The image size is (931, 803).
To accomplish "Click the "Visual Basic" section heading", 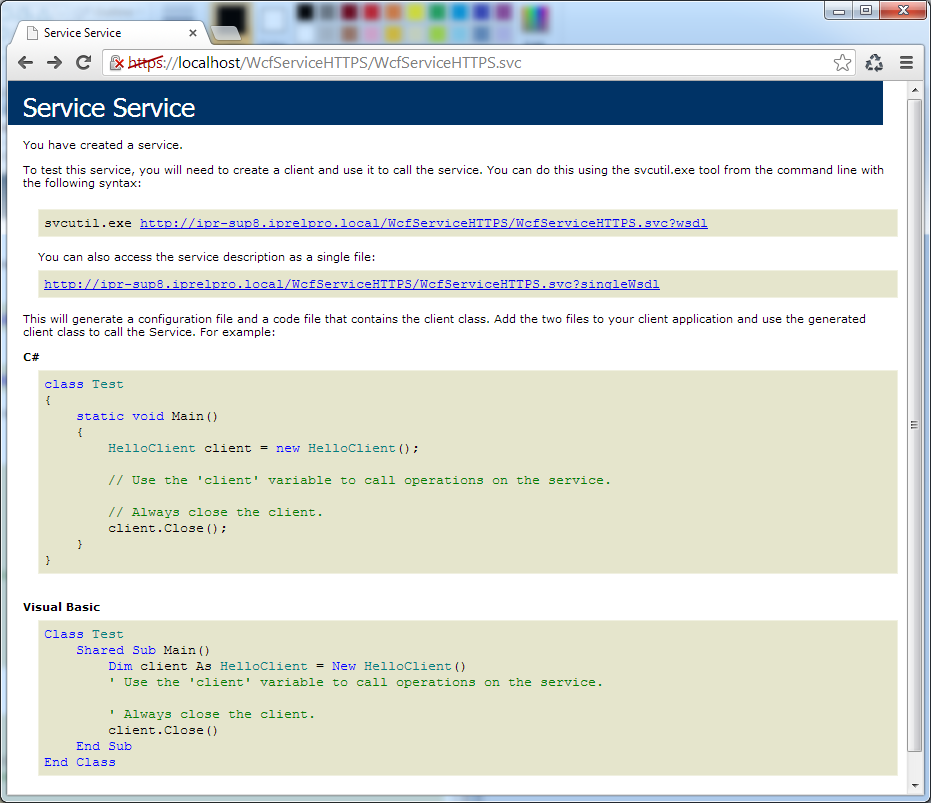I will tap(62, 607).
